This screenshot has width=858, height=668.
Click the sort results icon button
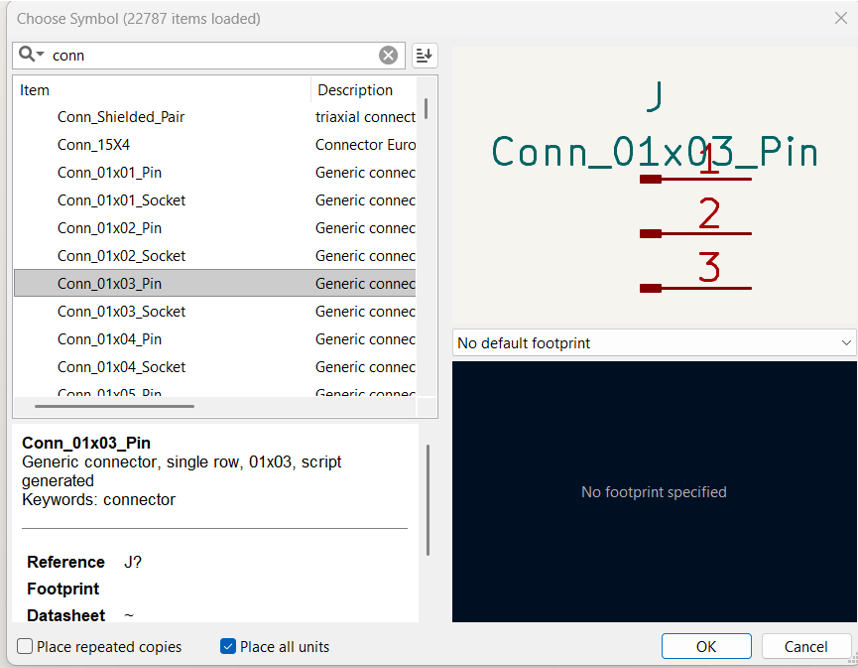pyautogui.click(x=424, y=55)
